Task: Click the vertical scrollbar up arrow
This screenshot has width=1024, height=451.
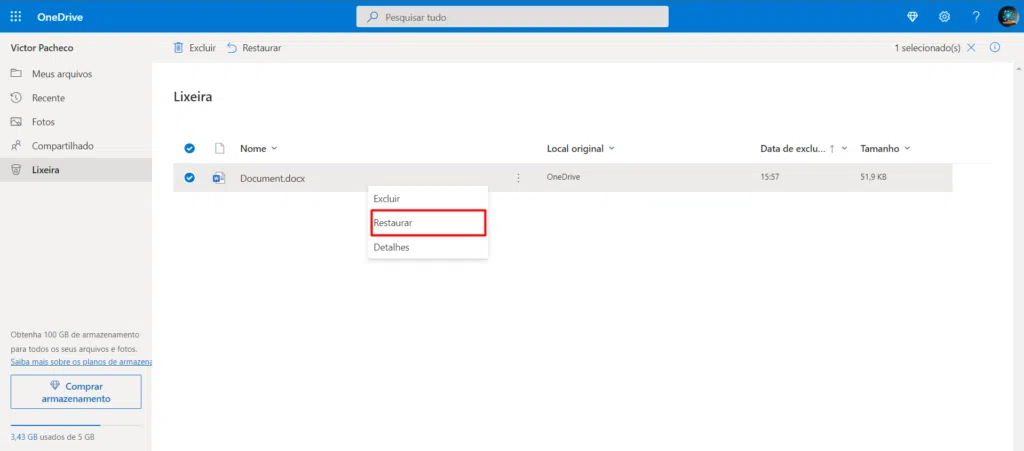Action: [1019, 67]
